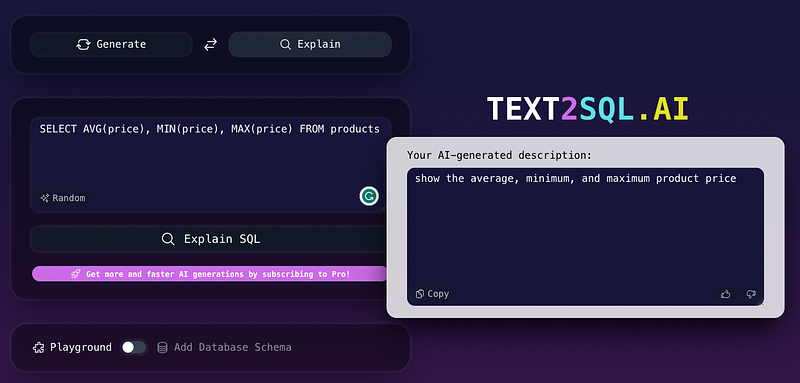
Task: Click the database icon beside Add Database Schema
Action: [x=162, y=348]
